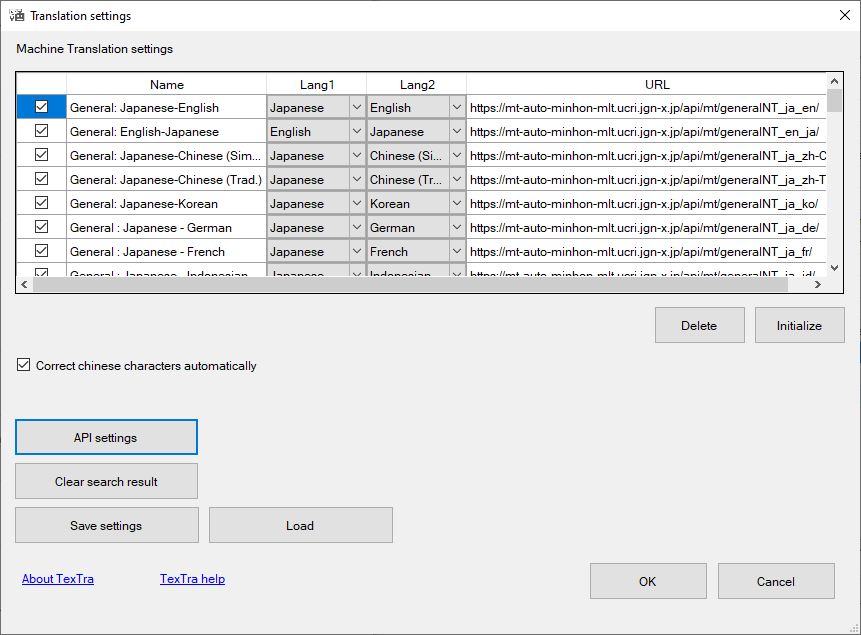This screenshot has width=861, height=635.
Task: Select the 'General : Japanese - French' name cell
Action: 166,251
